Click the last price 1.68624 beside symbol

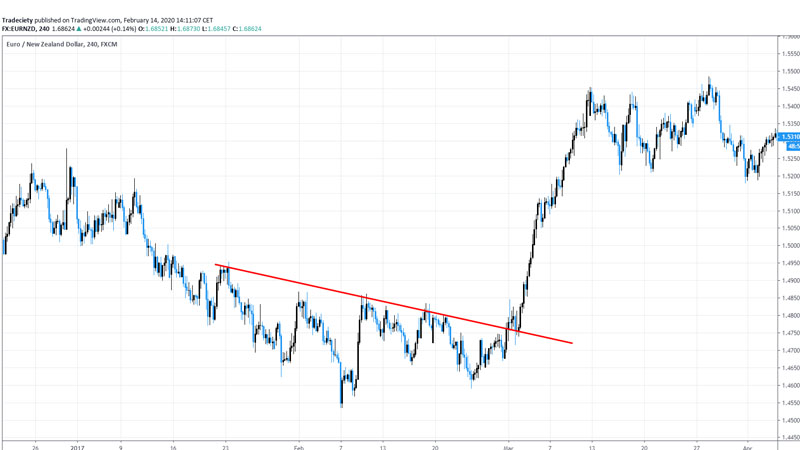[x=63, y=29]
